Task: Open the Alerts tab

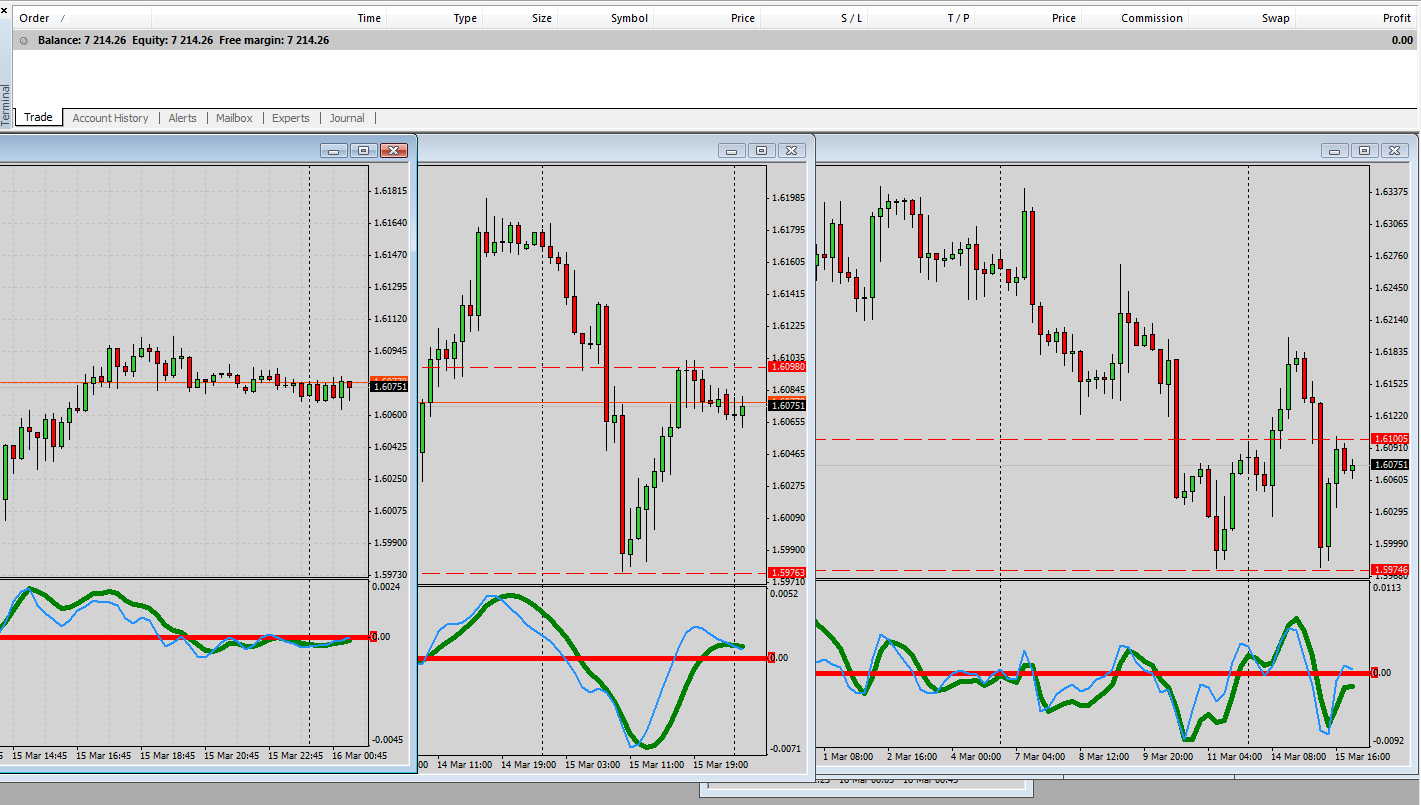Action: click(x=182, y=118)
